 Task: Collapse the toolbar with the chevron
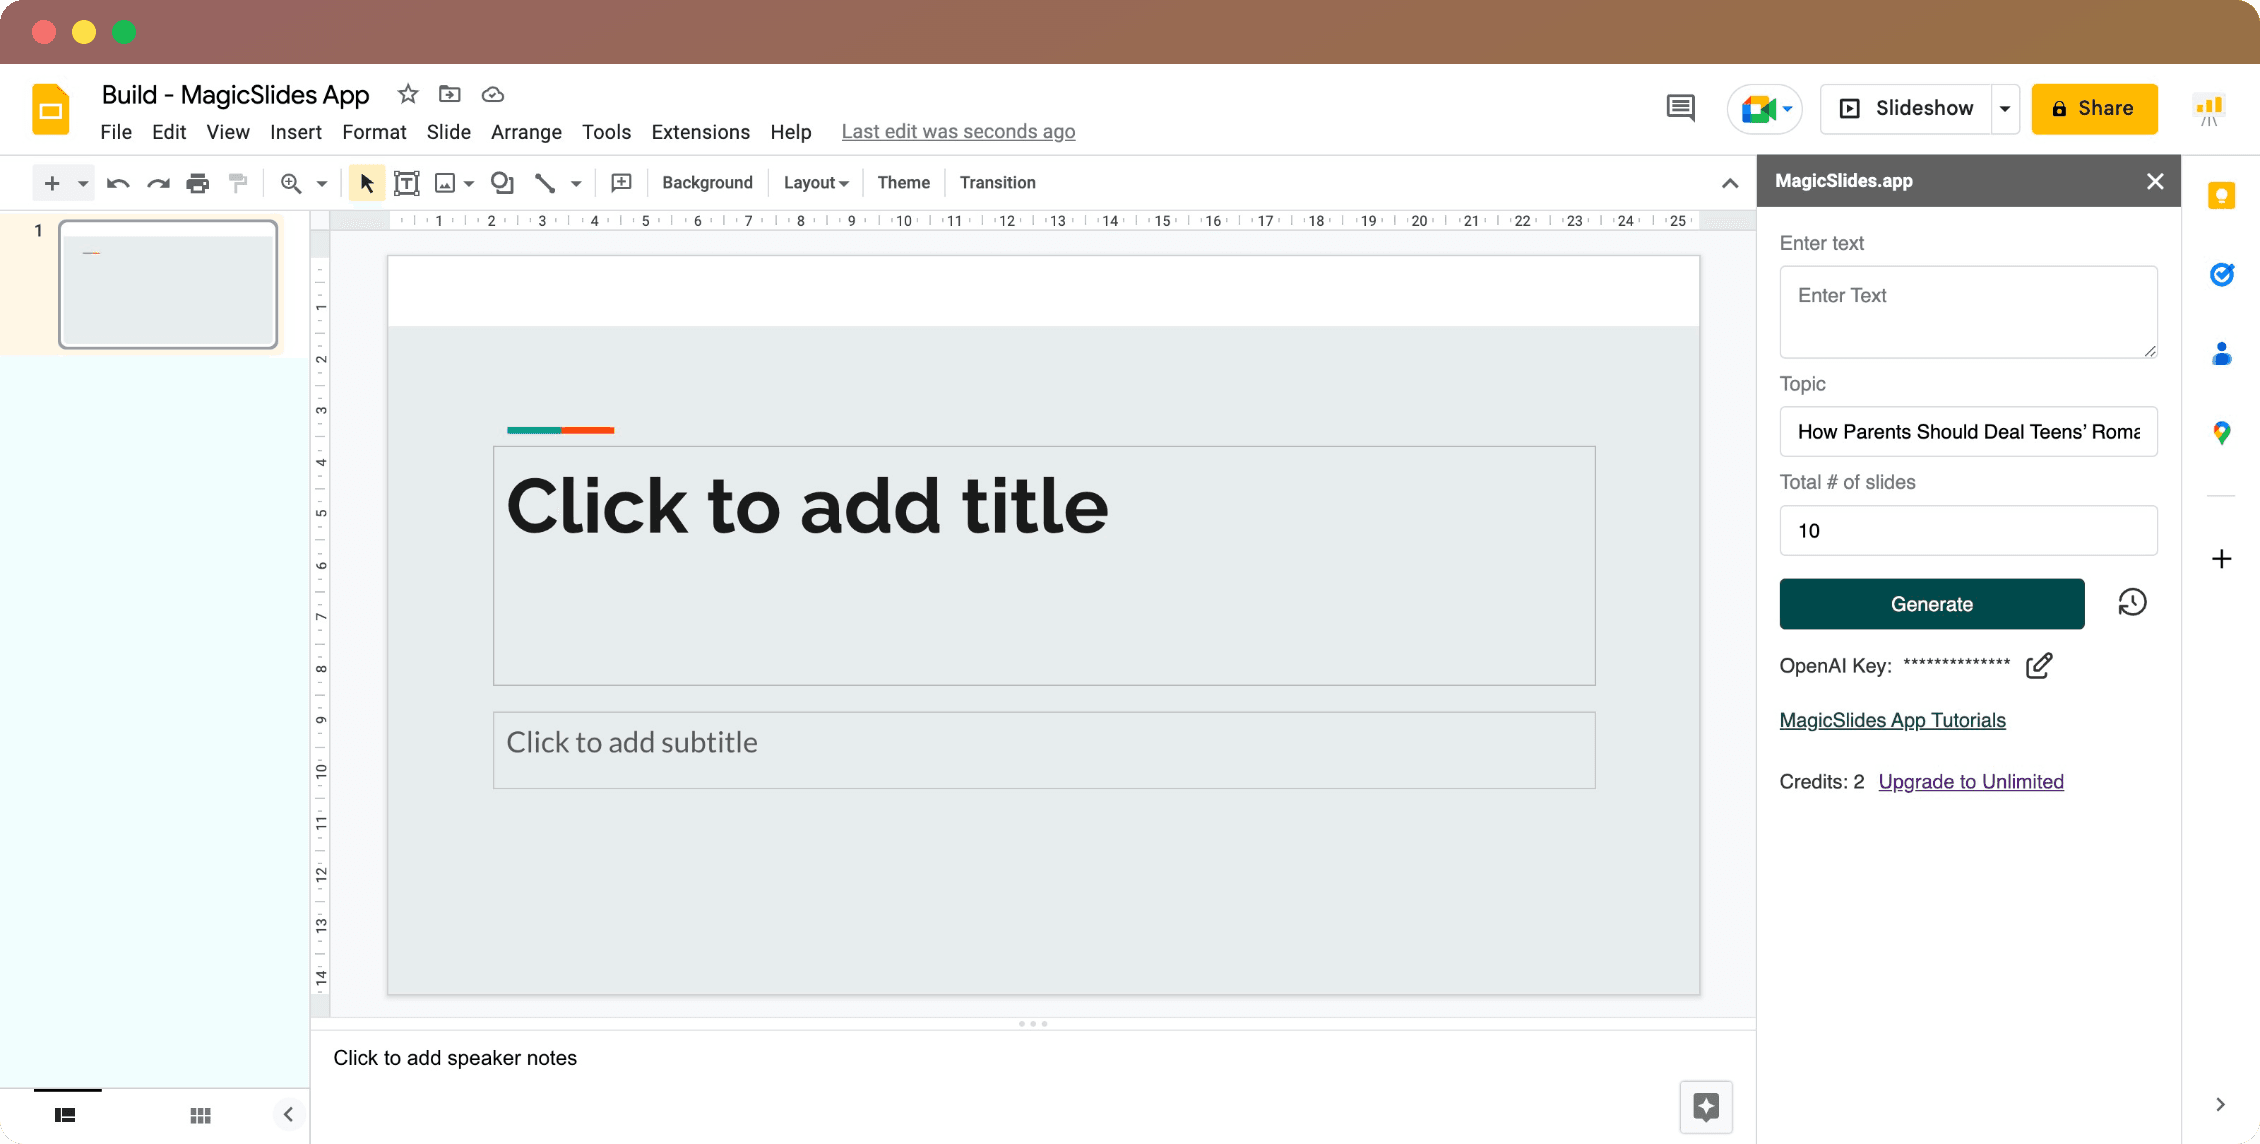[x=1729, y=182]
